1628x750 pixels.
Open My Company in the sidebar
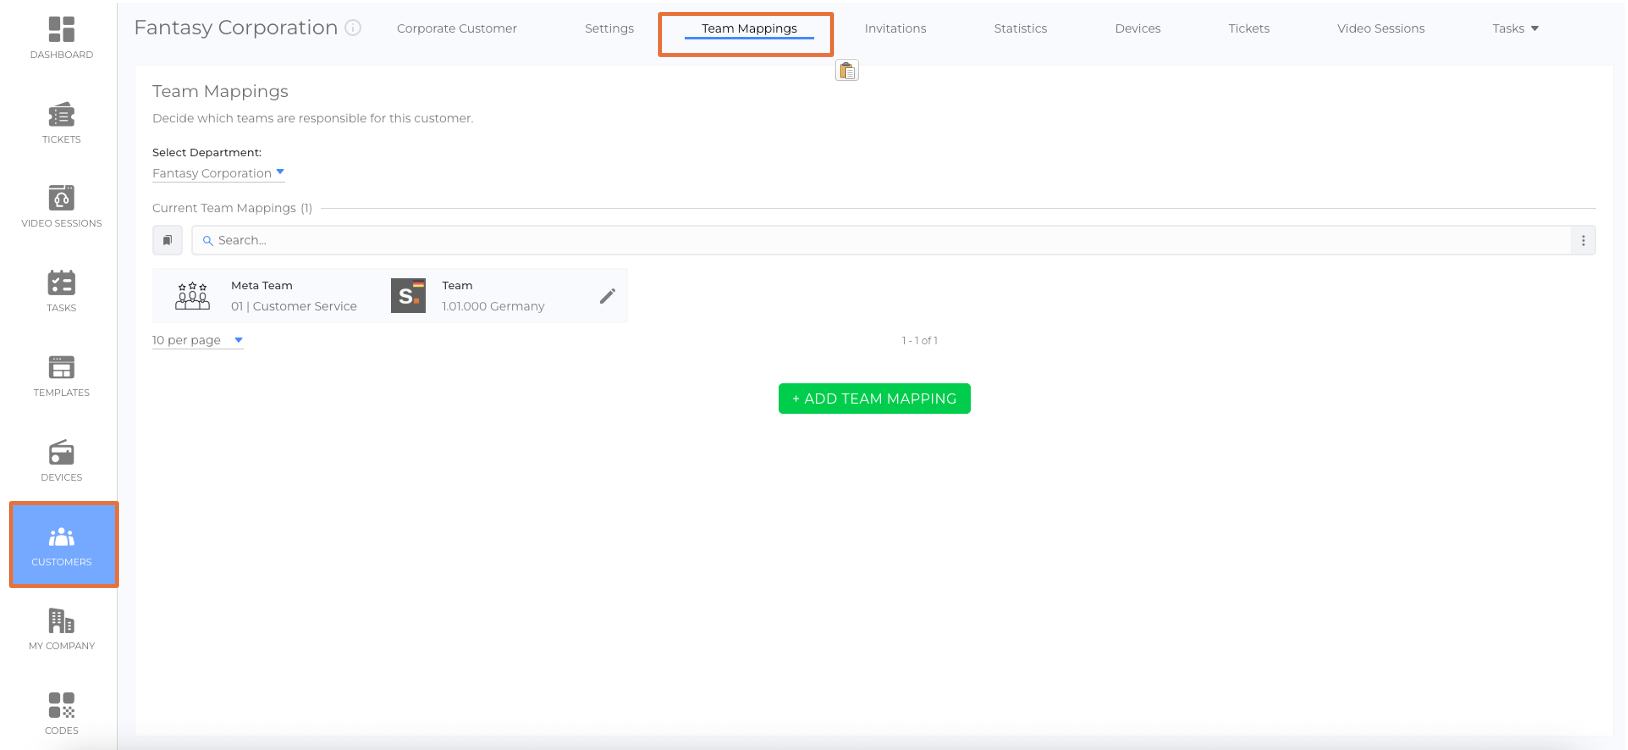coord(61,630)
